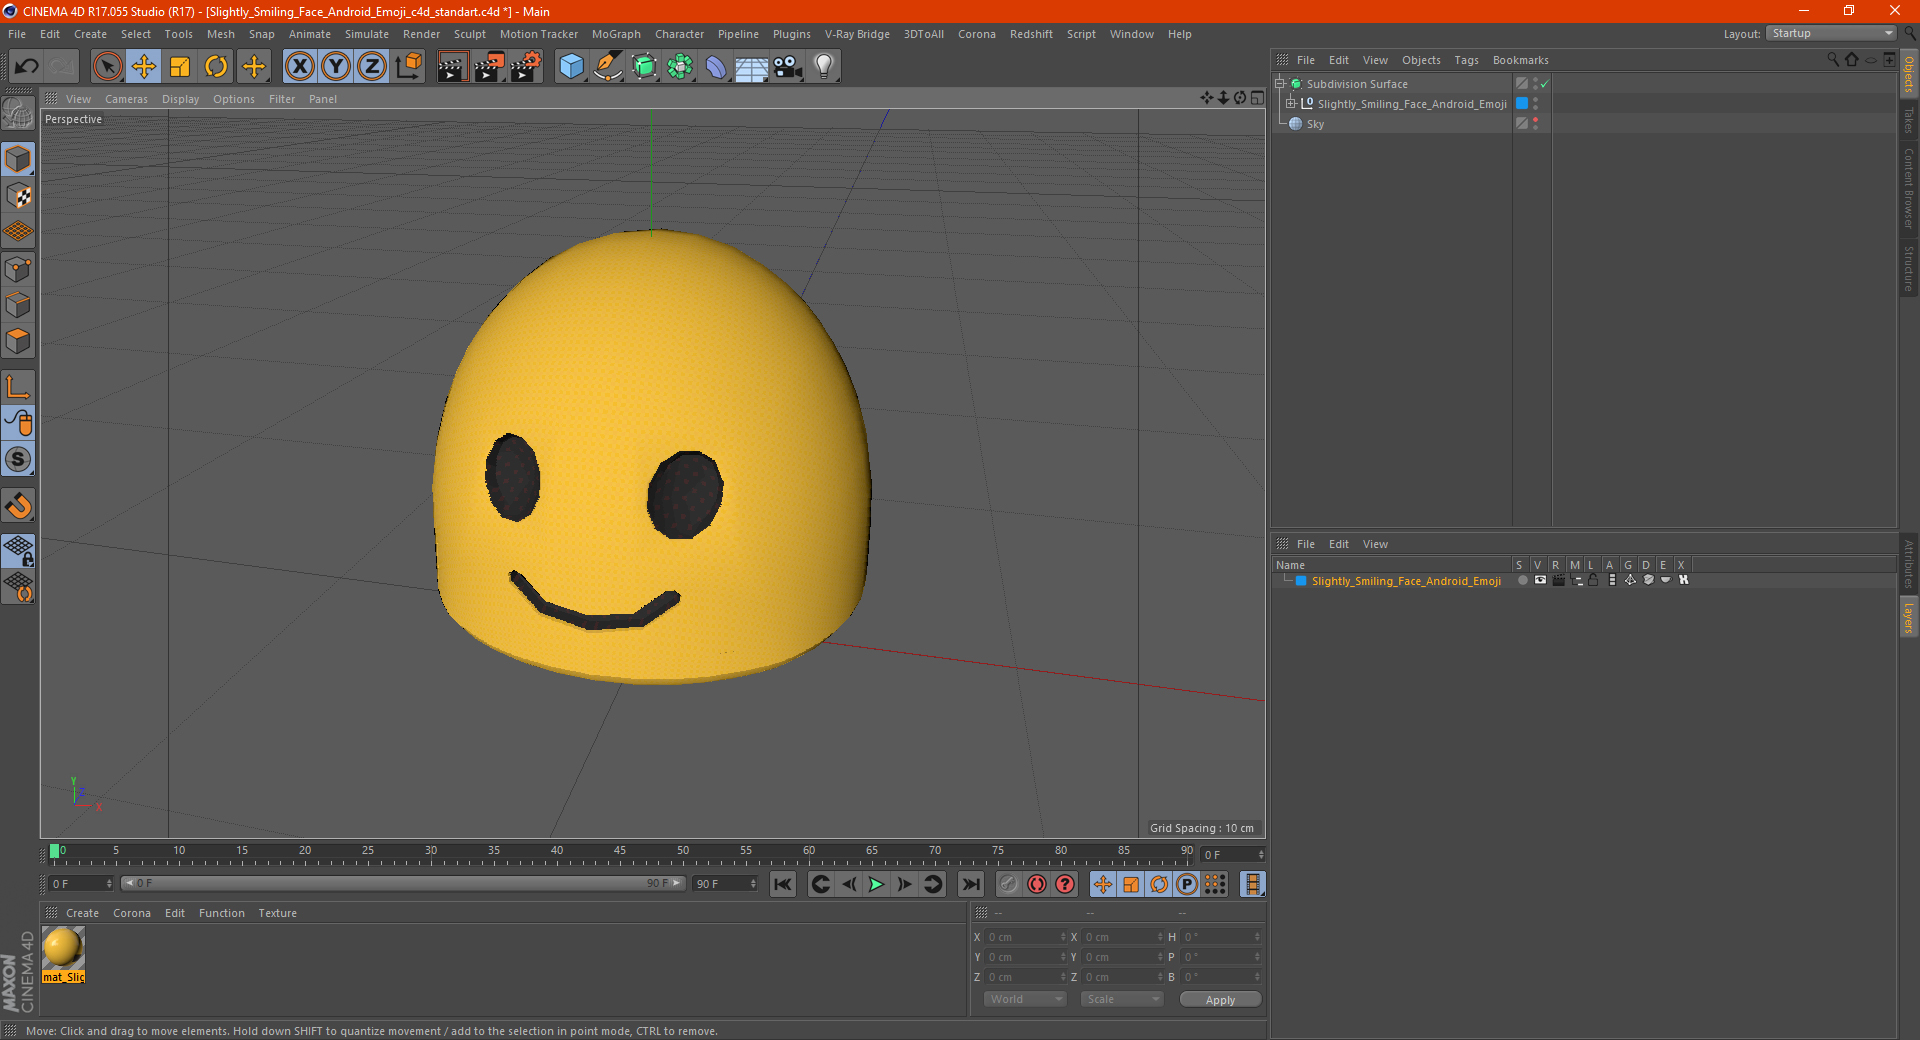Add a Camera object from toolbar
1920x1040 pixels.
click(x=788, y=67)
